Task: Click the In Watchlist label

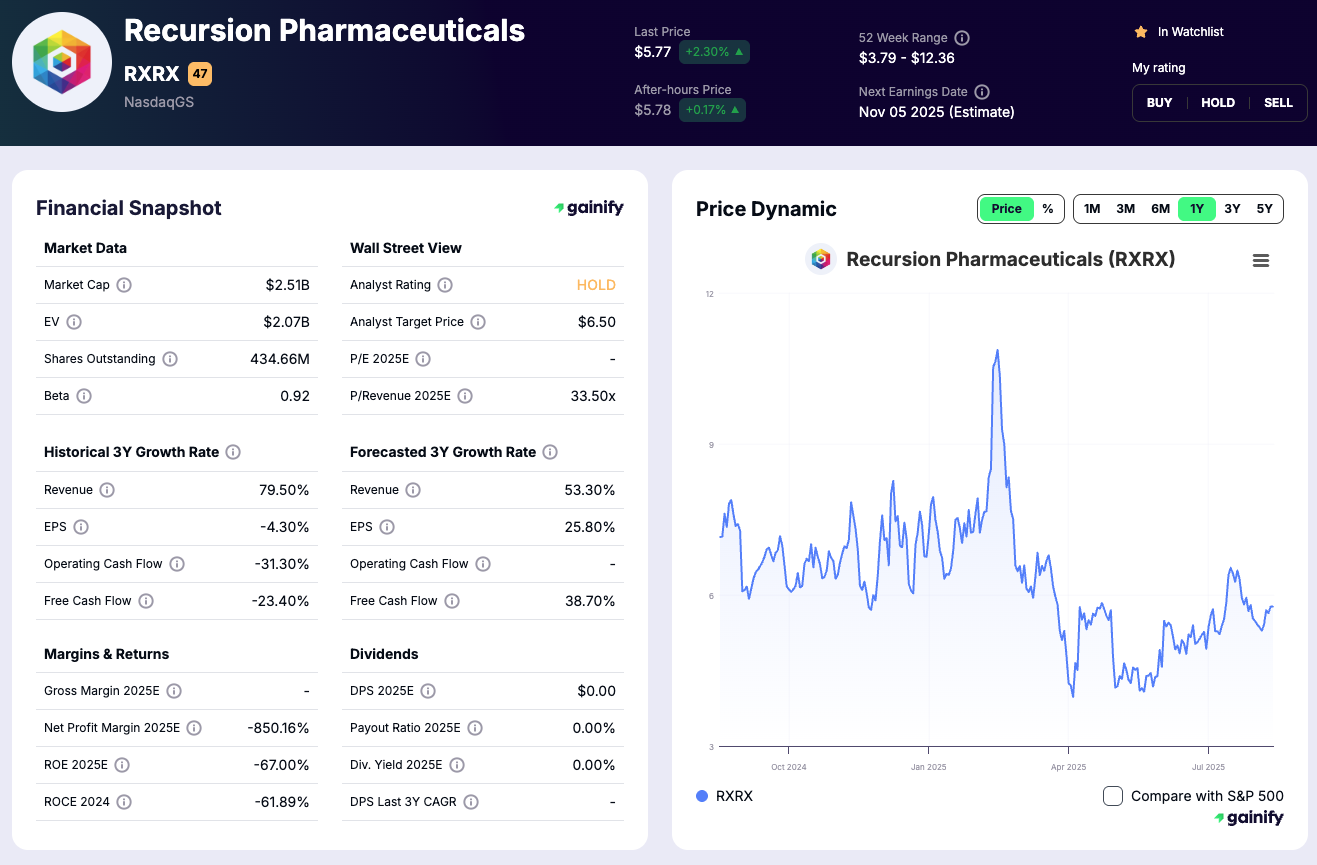Action: pos(1190,32)
